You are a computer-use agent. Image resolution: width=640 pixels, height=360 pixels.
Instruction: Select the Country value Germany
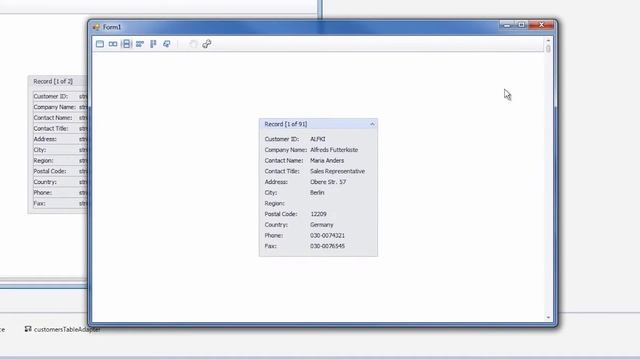tap(322, 225)
